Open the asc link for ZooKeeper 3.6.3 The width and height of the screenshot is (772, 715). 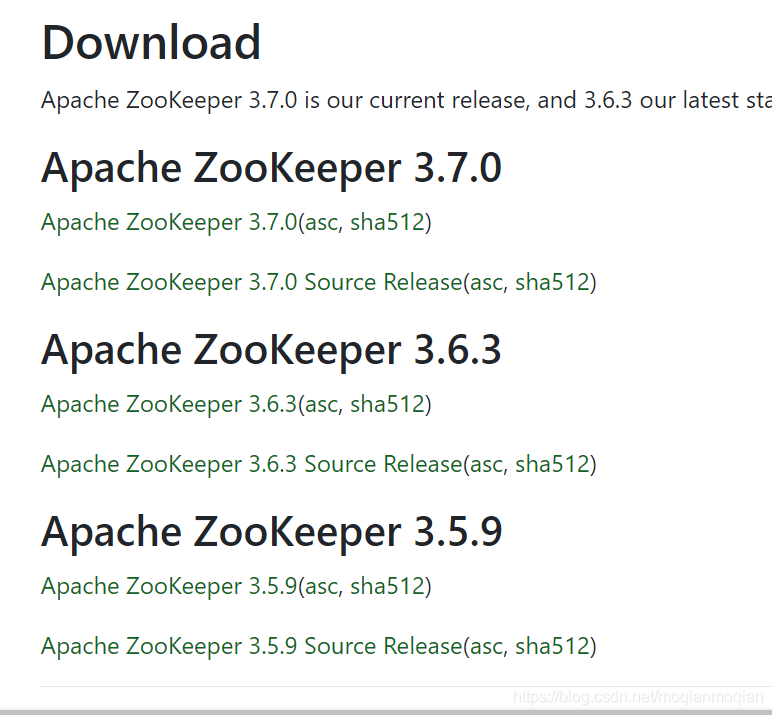pyautogui.click(x=321, y=404)
